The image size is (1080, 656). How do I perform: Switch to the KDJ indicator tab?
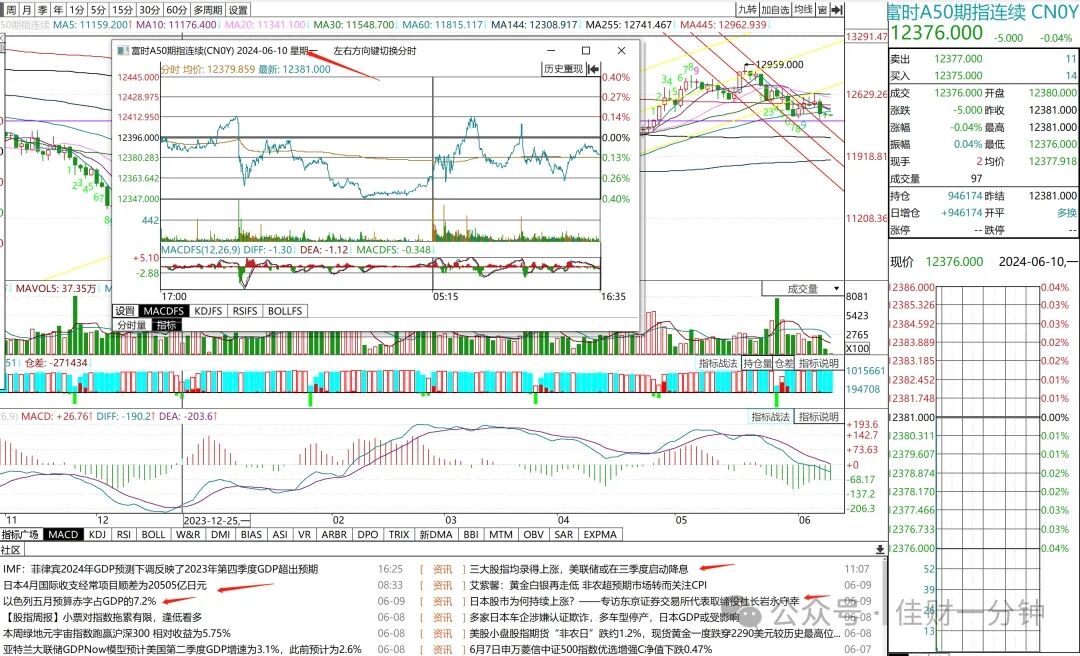point(98,534)
